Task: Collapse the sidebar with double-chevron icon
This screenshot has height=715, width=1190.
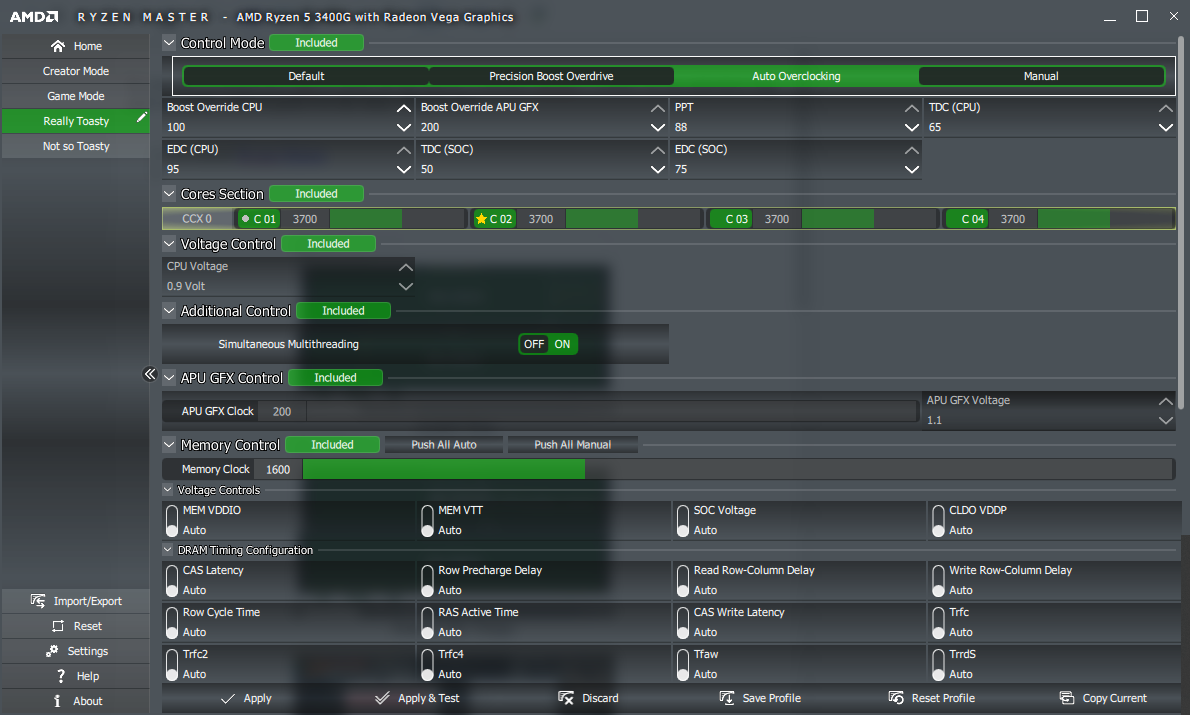Action: click(x=150, y=373)
